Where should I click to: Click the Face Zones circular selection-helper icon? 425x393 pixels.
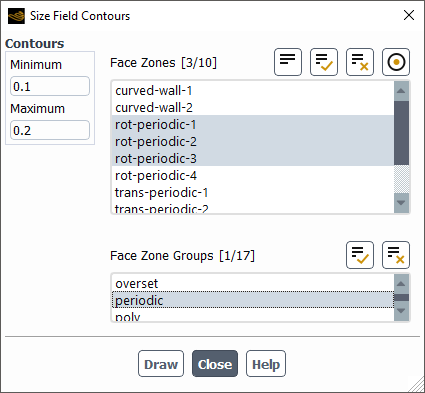pyautogui.click(x=396, y=62)
